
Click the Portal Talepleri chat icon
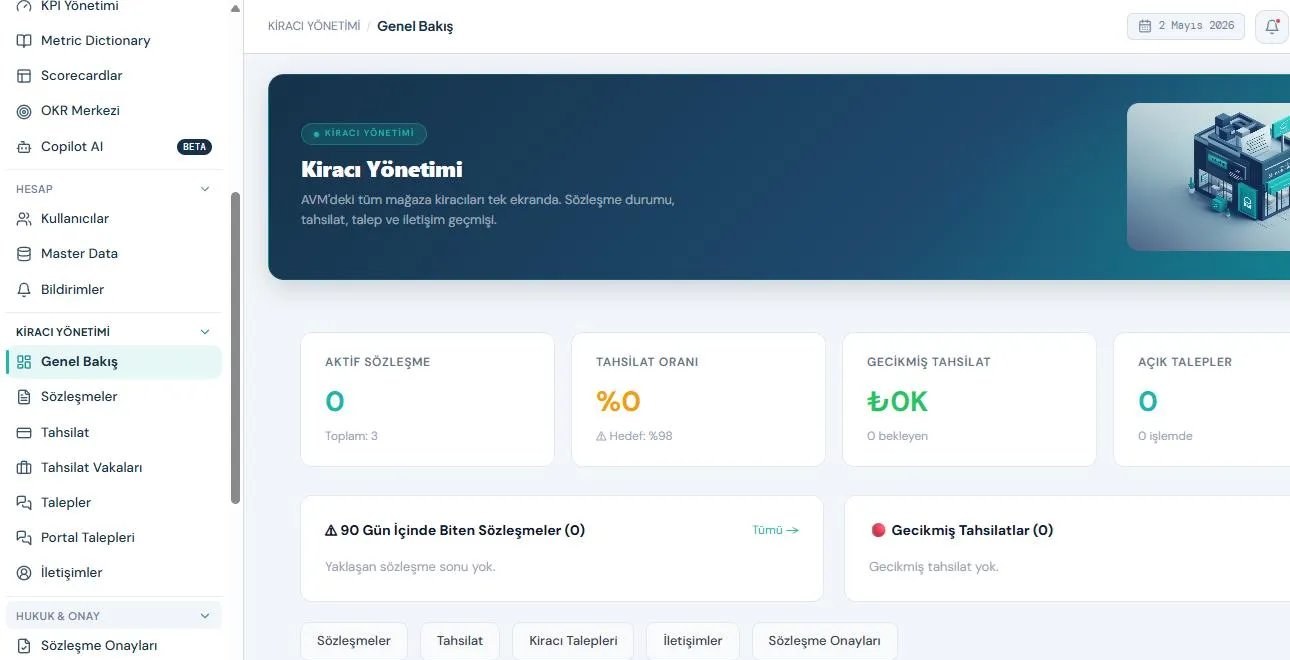pyautogui.click(x=24, y=538)
